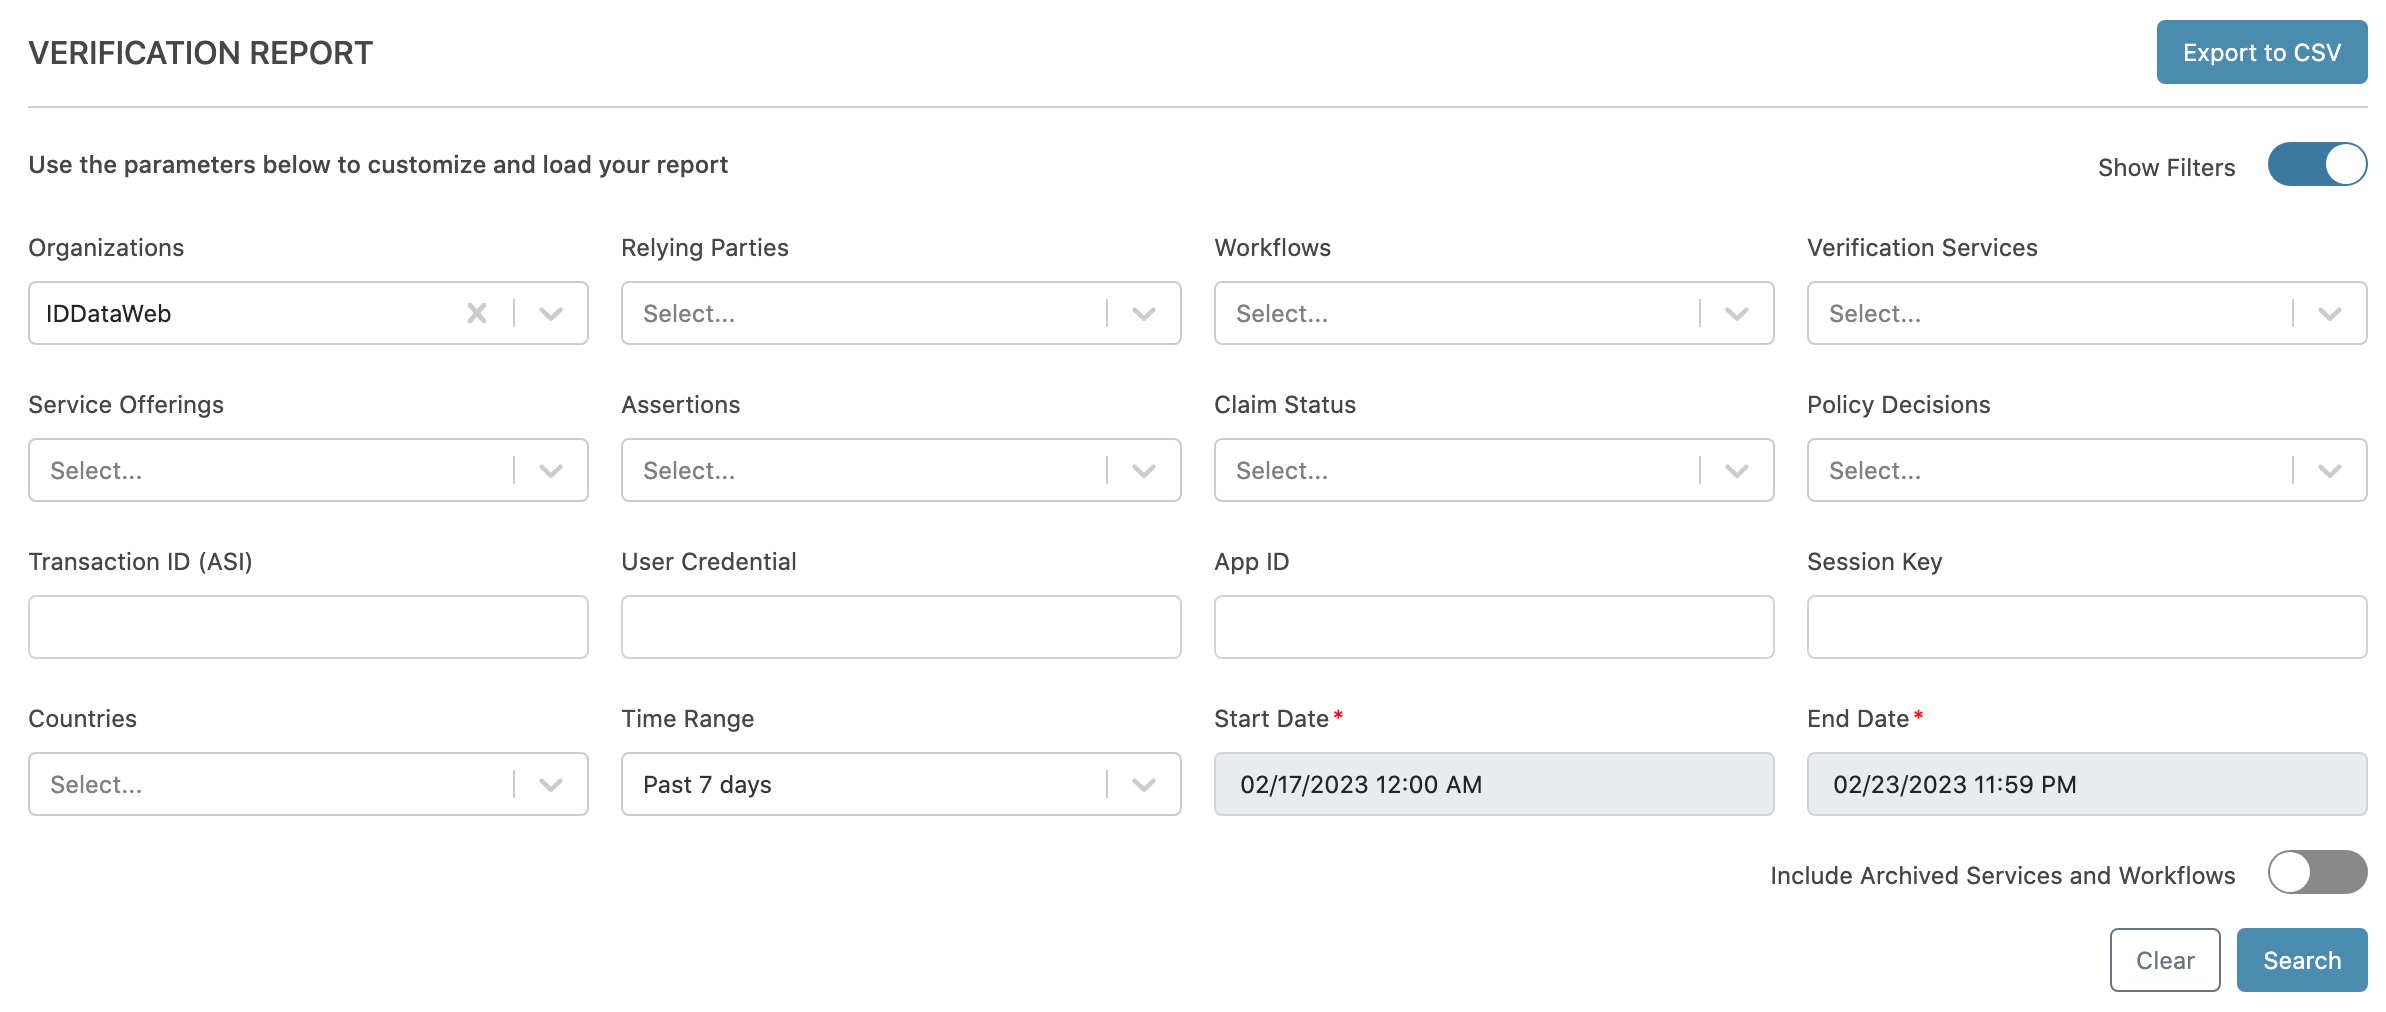Screen dimensions: 2386x1012
Task: Open the Service Offerings chevron
Action: (551, 471)
